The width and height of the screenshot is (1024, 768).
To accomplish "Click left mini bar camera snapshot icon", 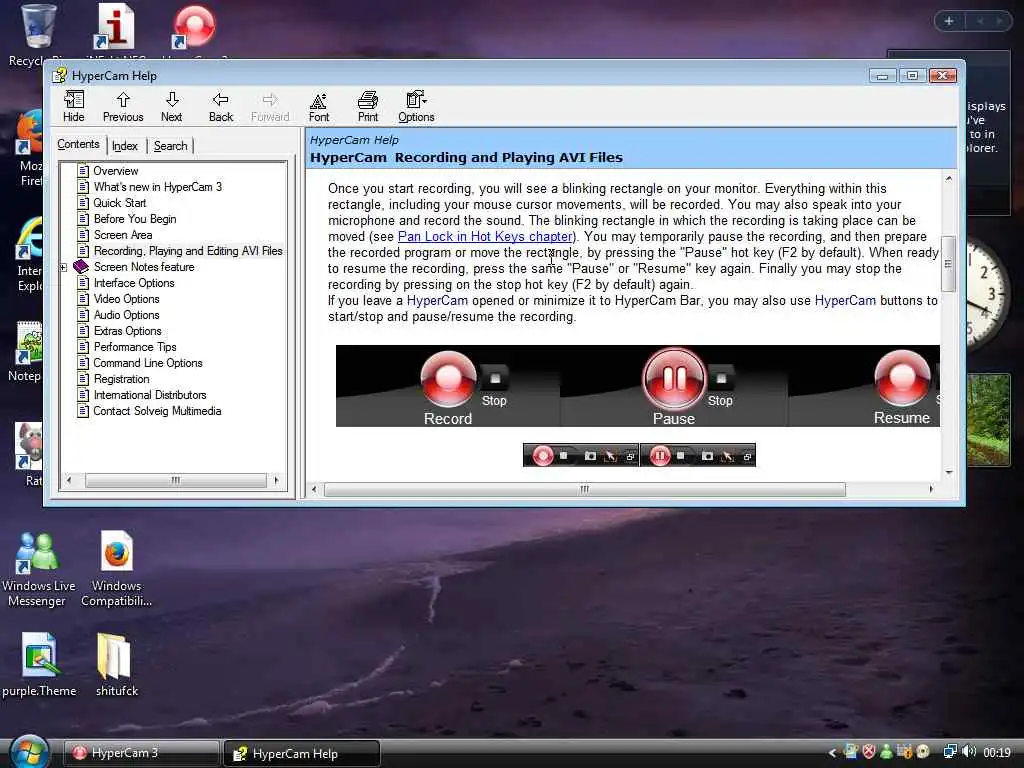I will (590, 456).
